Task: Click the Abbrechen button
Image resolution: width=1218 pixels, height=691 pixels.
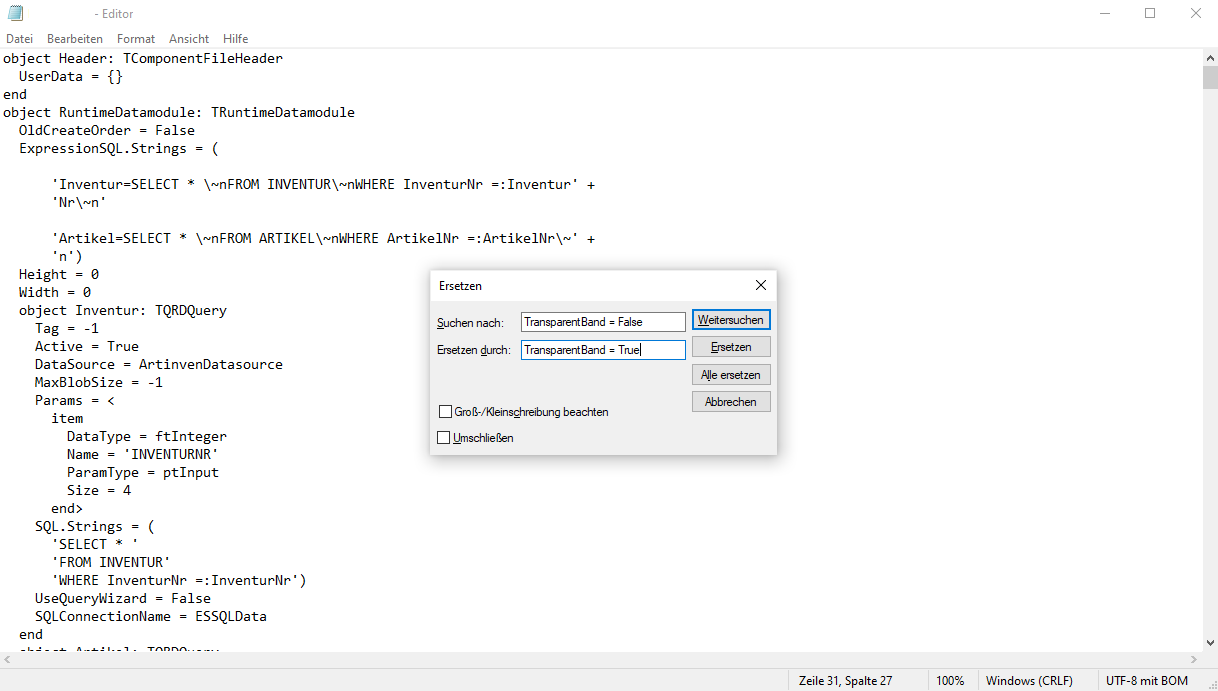Action: [731, 402]
